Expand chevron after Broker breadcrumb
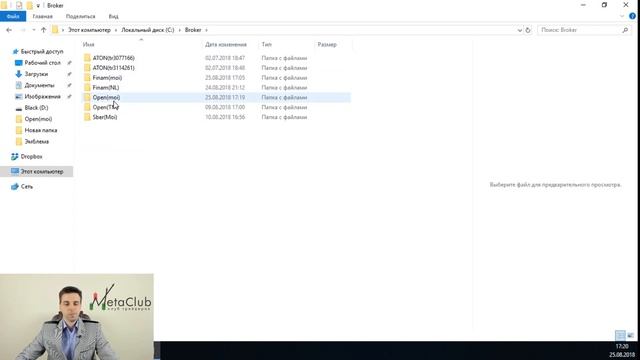The width and height of the screenshot is (640, 360). [206, 30]
